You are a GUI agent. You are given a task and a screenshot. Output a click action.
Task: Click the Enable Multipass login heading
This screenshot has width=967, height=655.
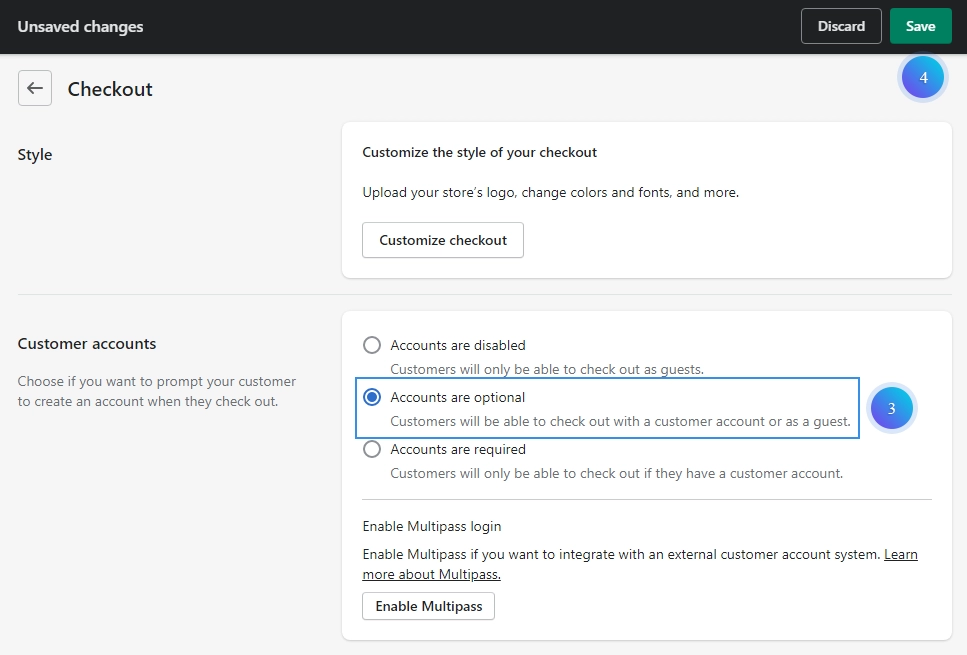pos(432,526)
